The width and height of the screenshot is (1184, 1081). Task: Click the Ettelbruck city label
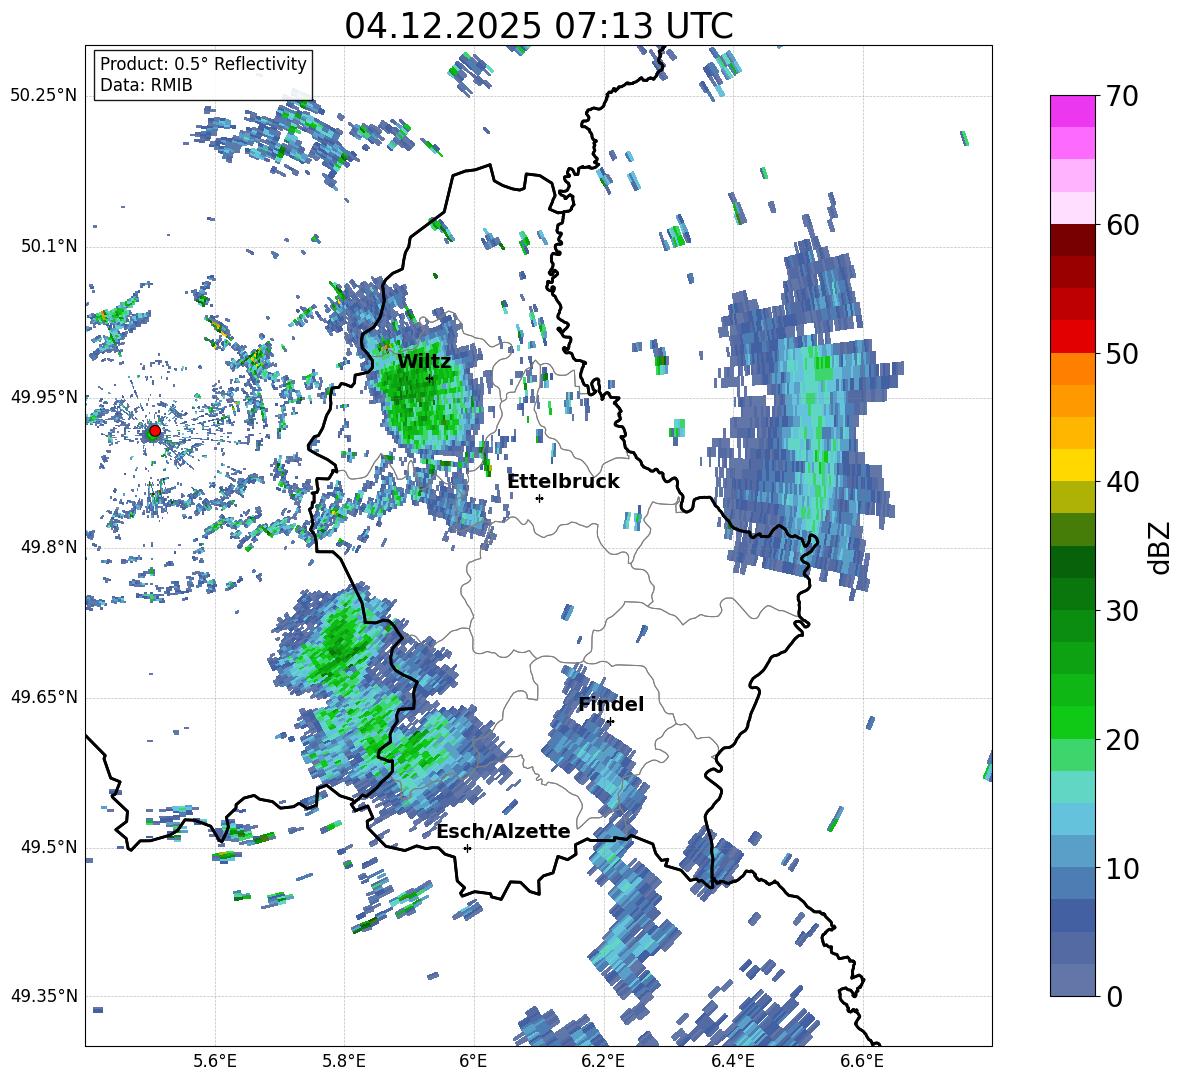[x=563, y=482]
